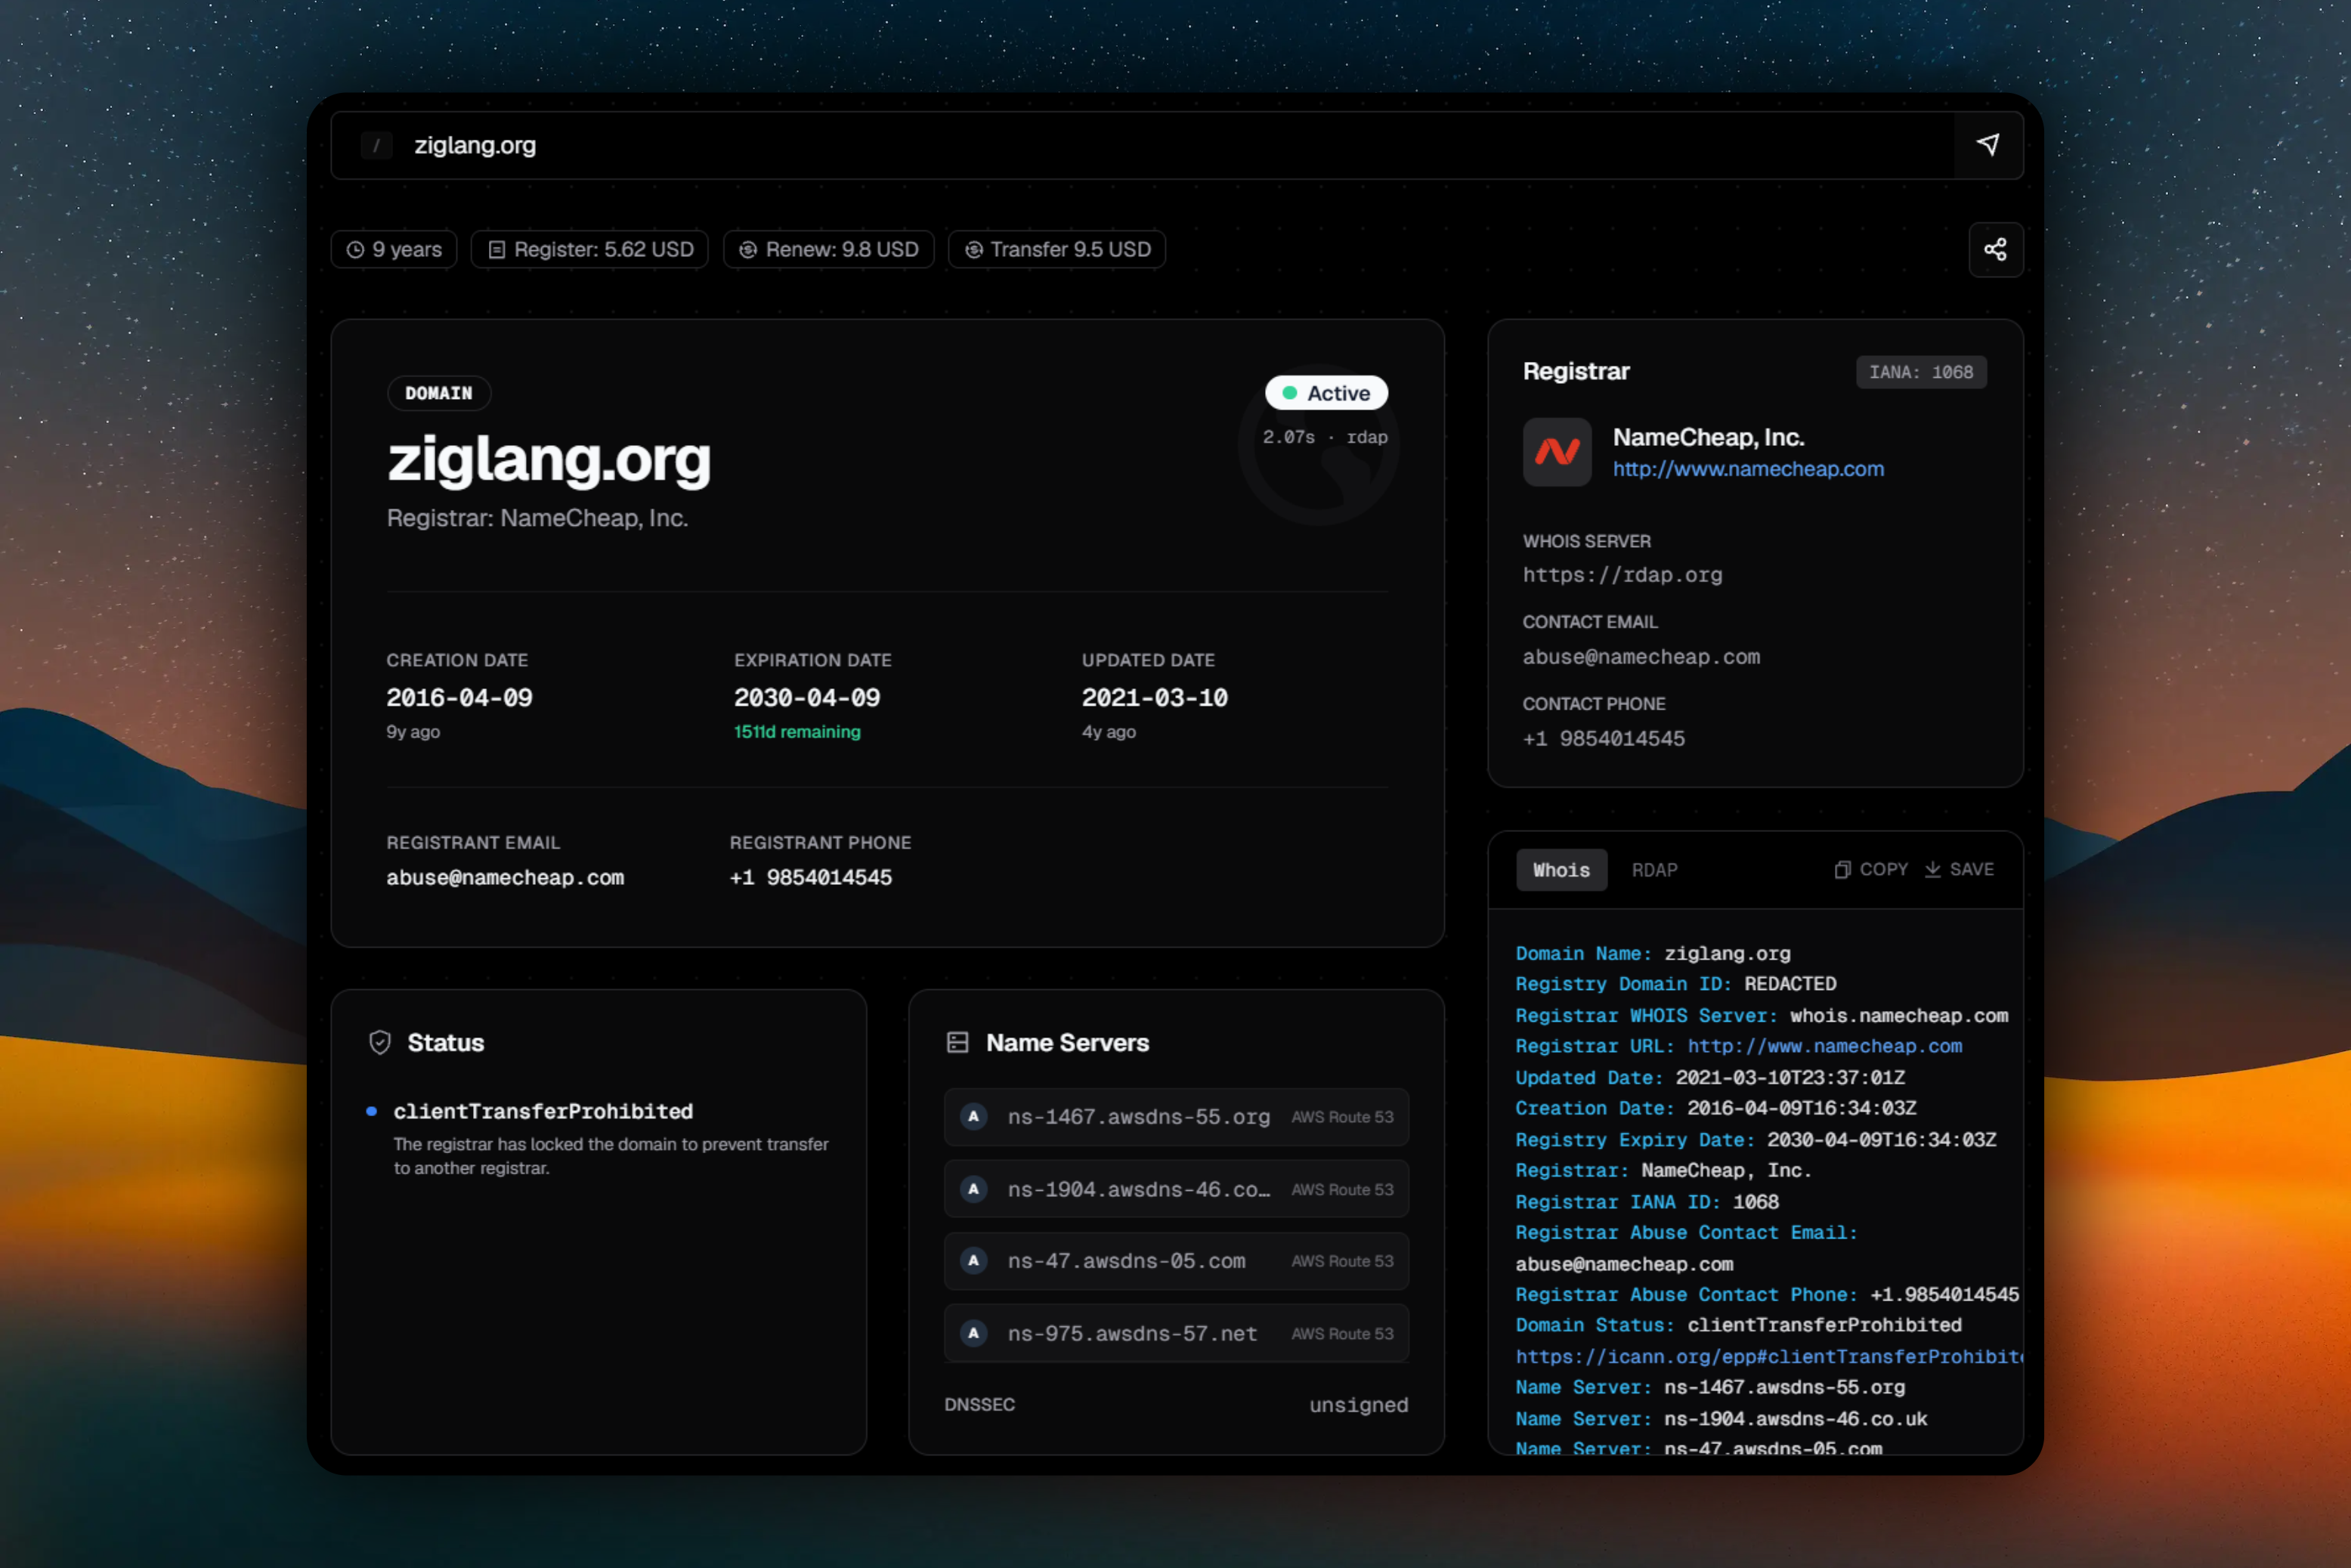Click the Name Server: ns-1904.awsdns-46.co.uk Whois line
The height and width of the screenshot is (1568, 2351).
(x=1721, y=1418)
